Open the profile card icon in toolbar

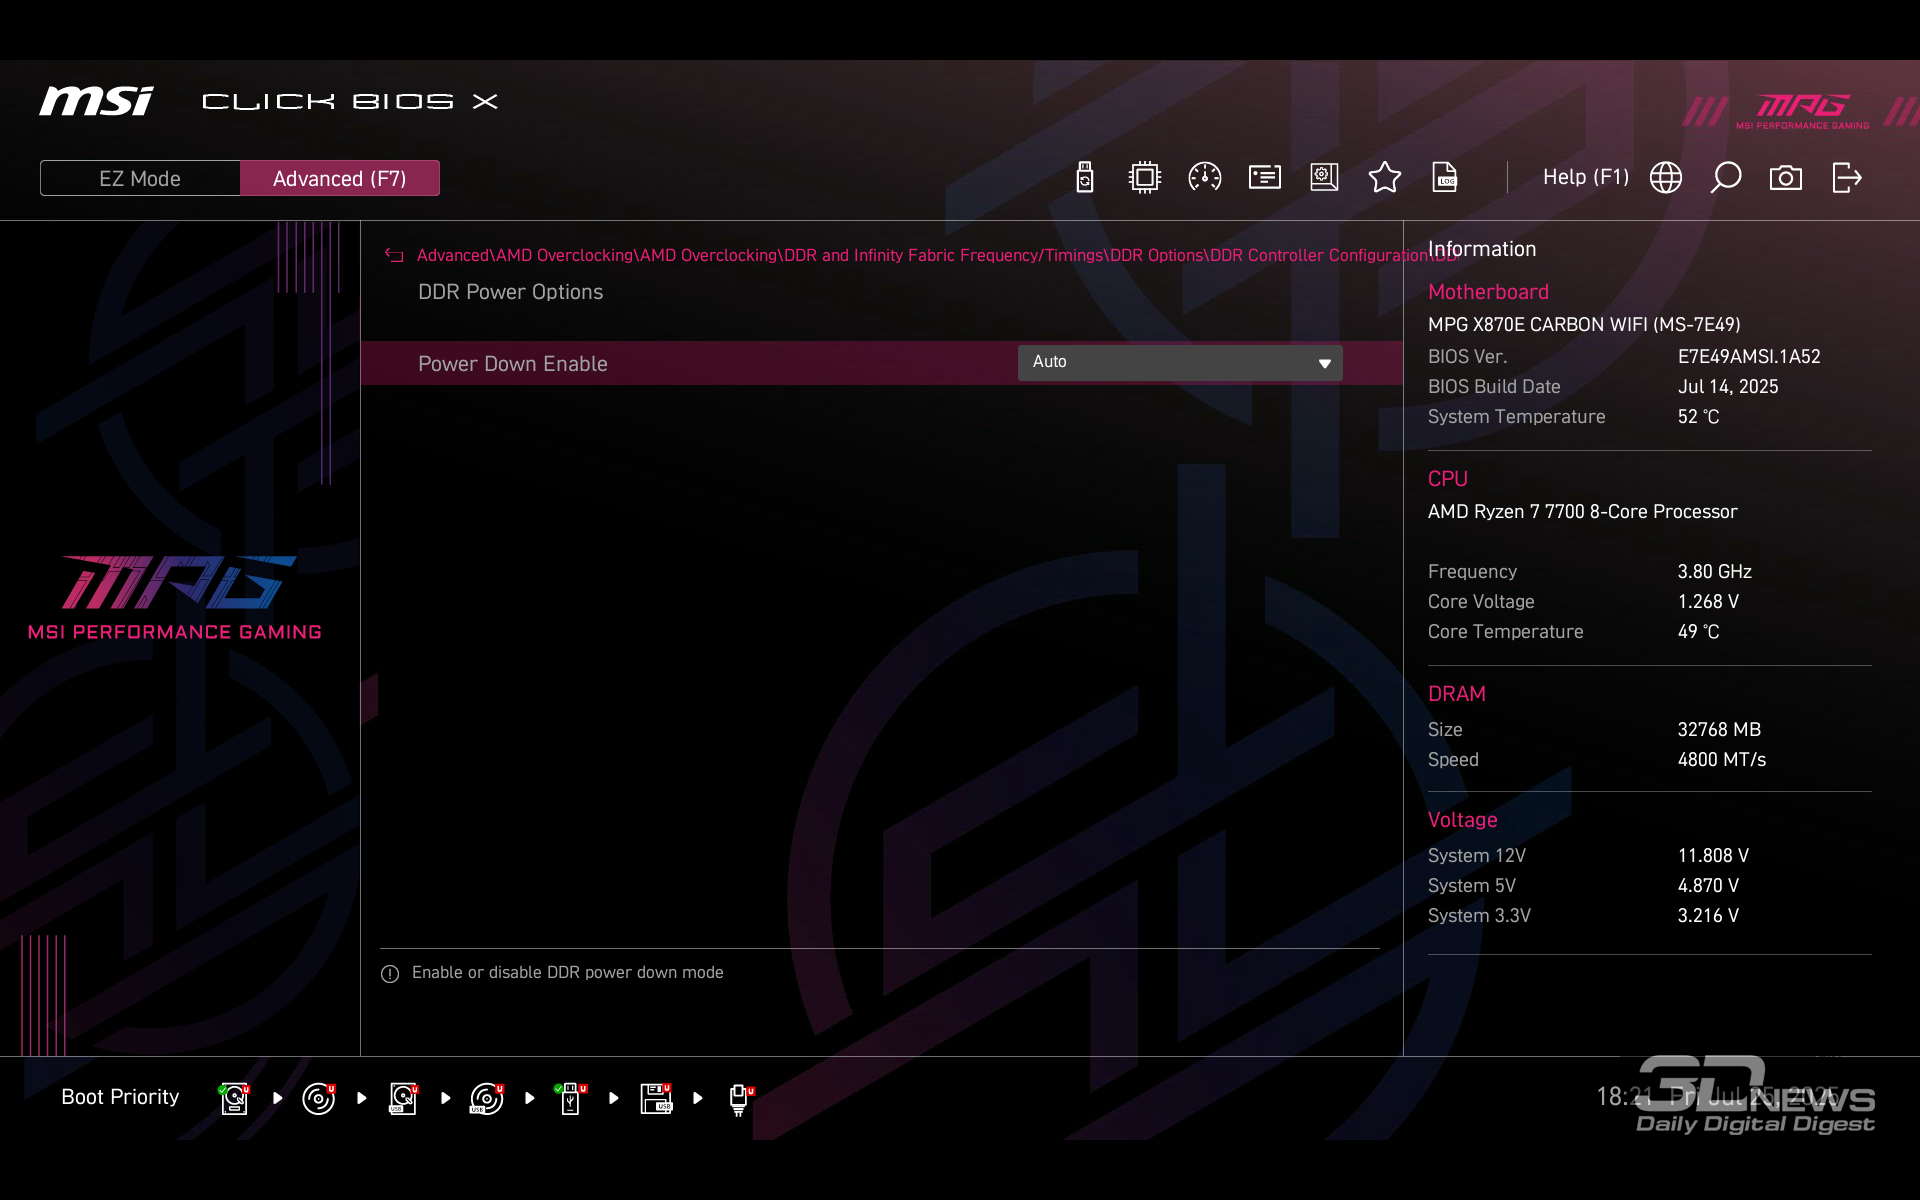[1264, 178]
